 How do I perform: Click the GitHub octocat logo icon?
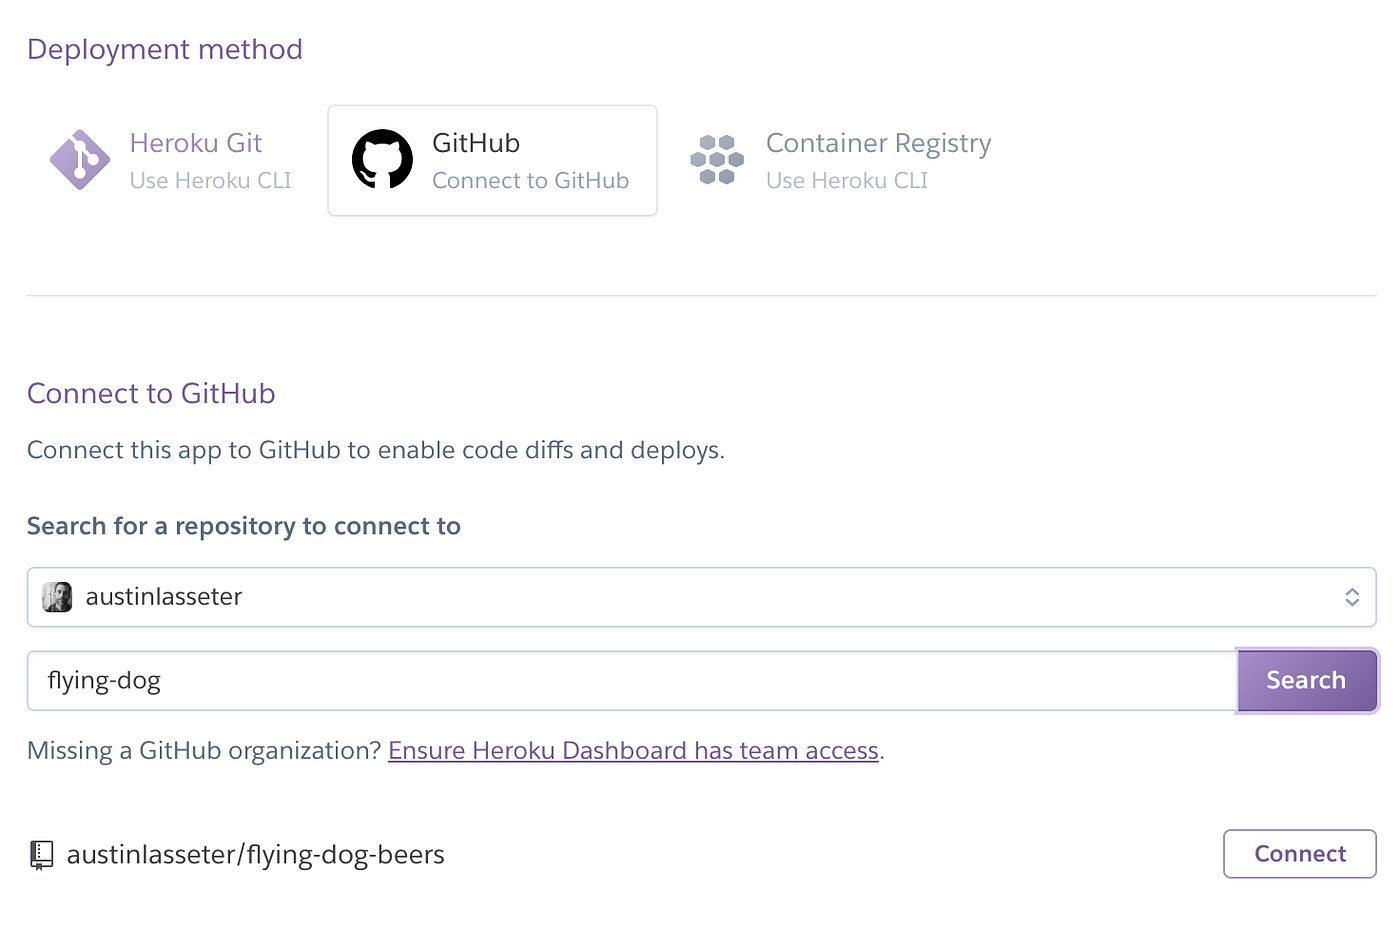point(382,159)
